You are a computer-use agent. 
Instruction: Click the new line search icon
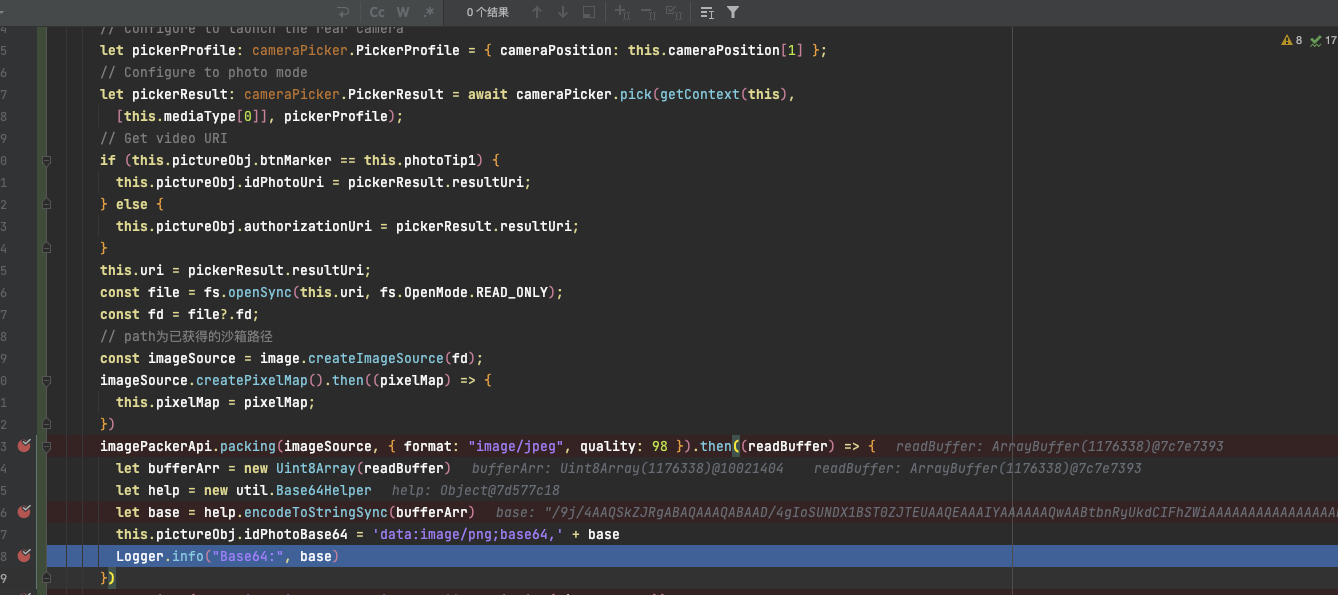pyautogui.click(x=344, y=12)
